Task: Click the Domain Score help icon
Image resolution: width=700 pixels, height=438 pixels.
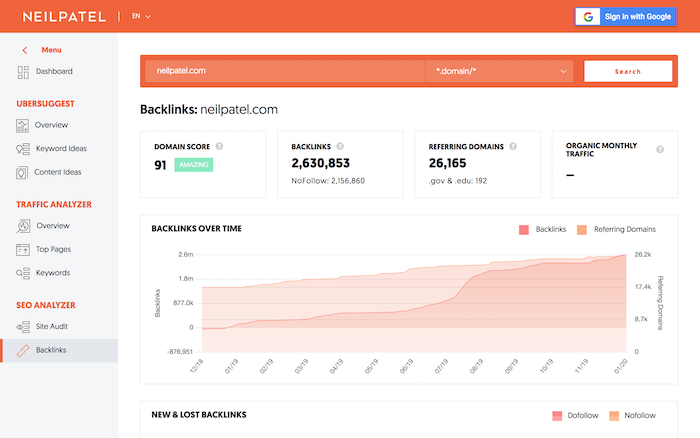Action: click(219, 146)
